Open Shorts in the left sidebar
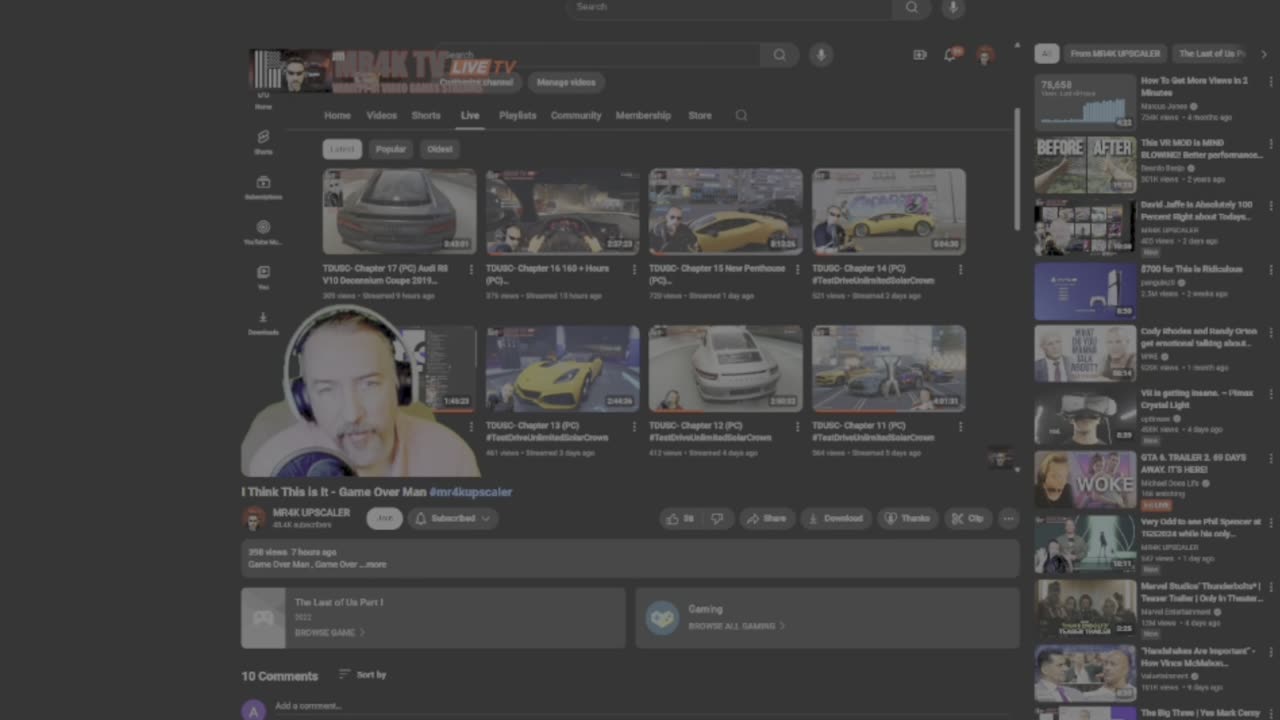The width and height of the screenshot is (1280, 720). [263, 141]
